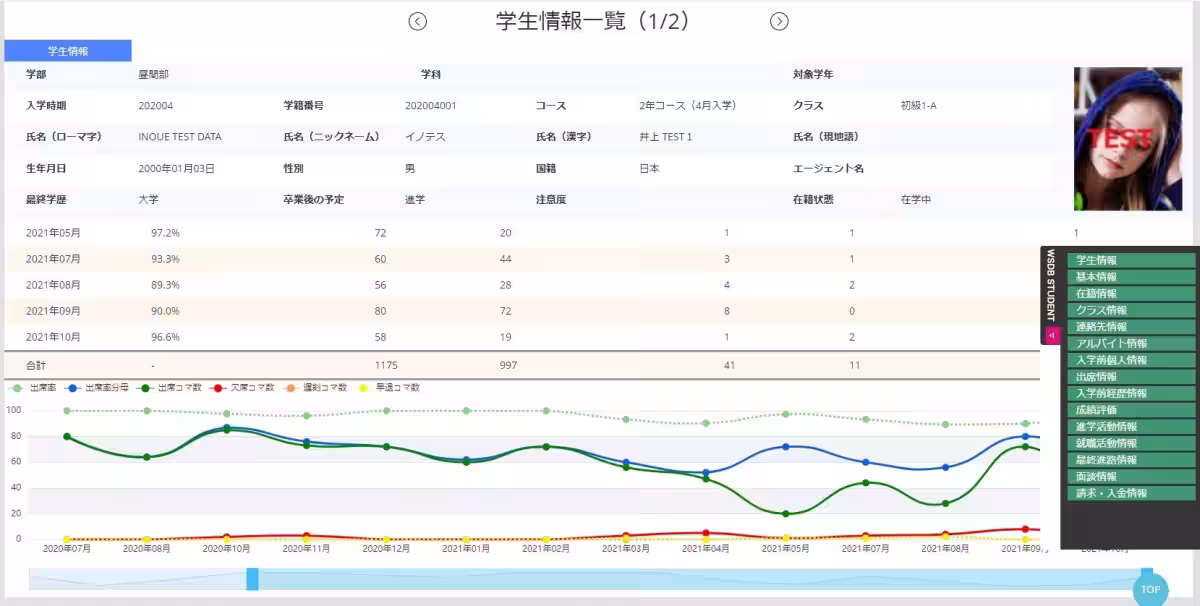The width and height of the screenshot is (1200, 606).
Task: Open 就職活動情報 from the sidebar
Action: [x=1130, y=444]
